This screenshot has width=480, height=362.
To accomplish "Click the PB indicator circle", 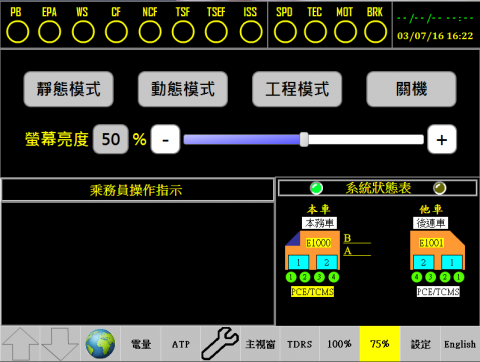I will coord(17,32).
